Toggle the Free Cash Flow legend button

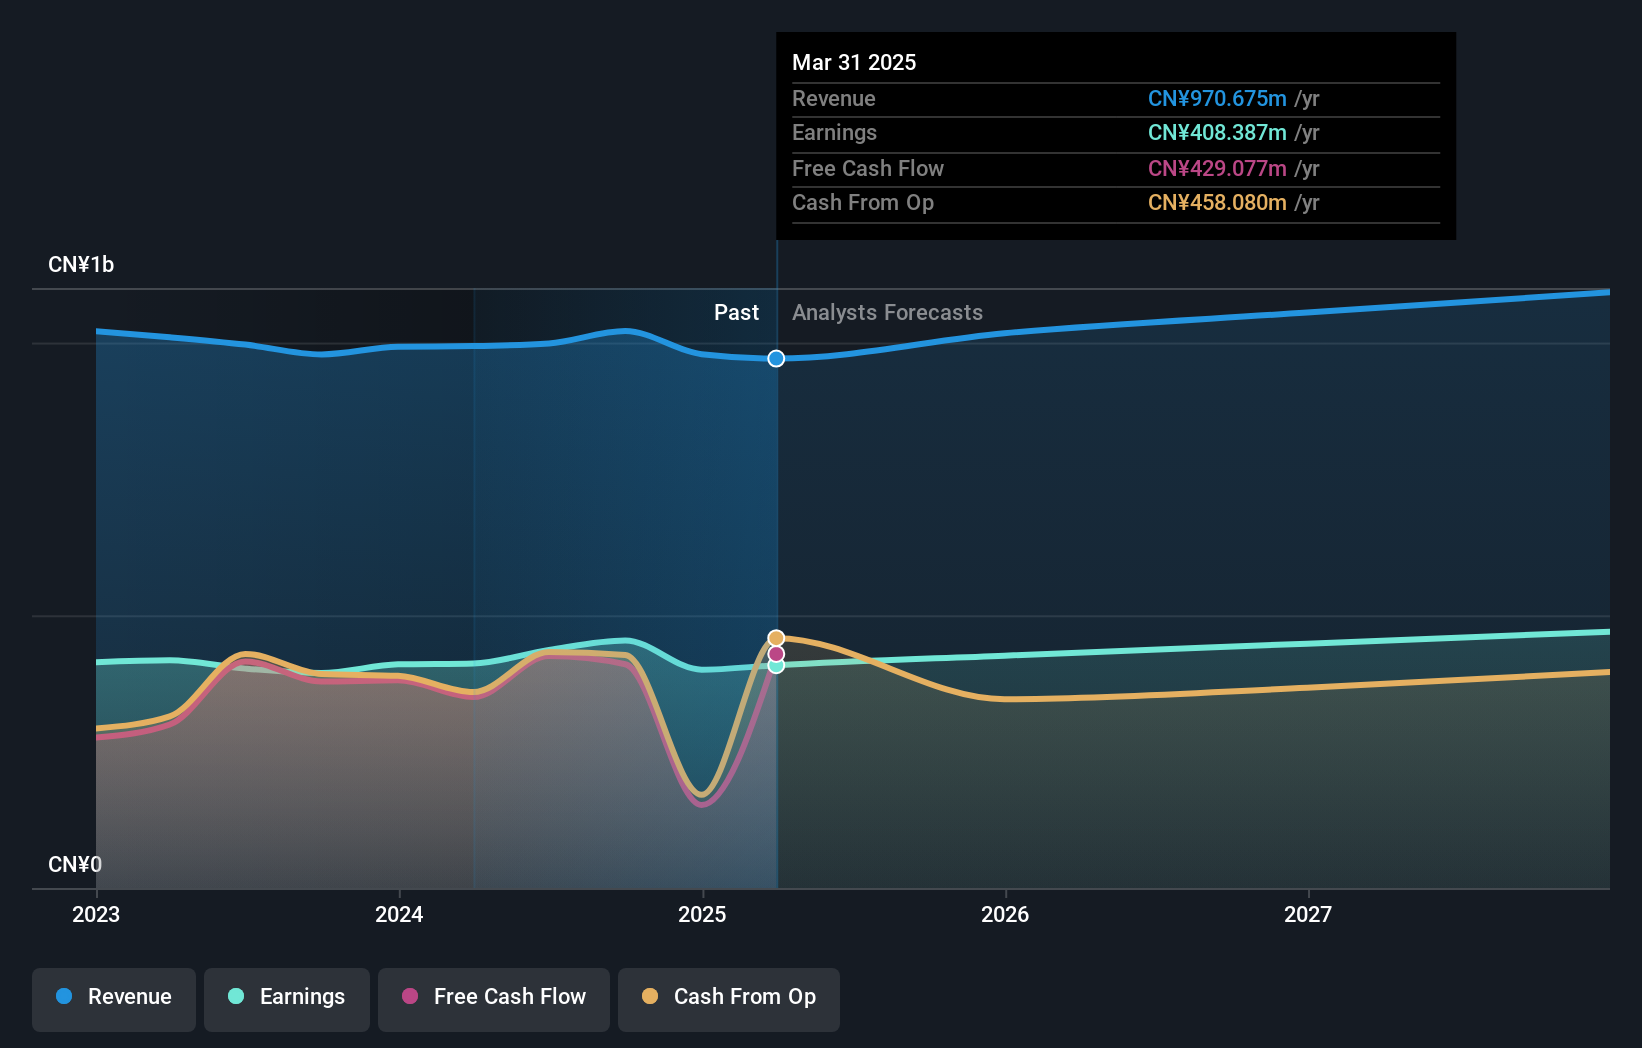point(494,999)
